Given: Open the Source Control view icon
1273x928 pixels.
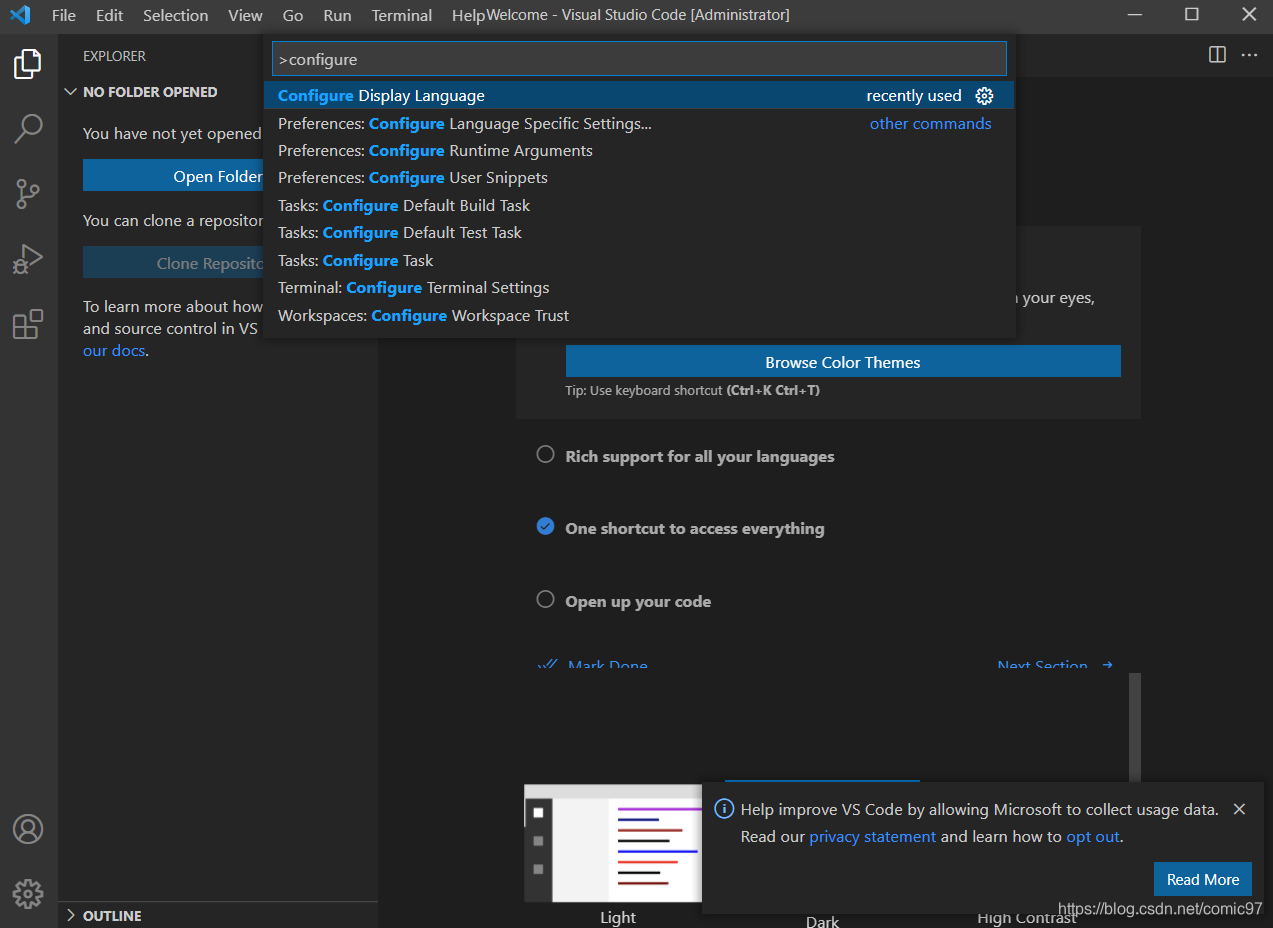Looking at the screenshot, I should pos(28,194).
